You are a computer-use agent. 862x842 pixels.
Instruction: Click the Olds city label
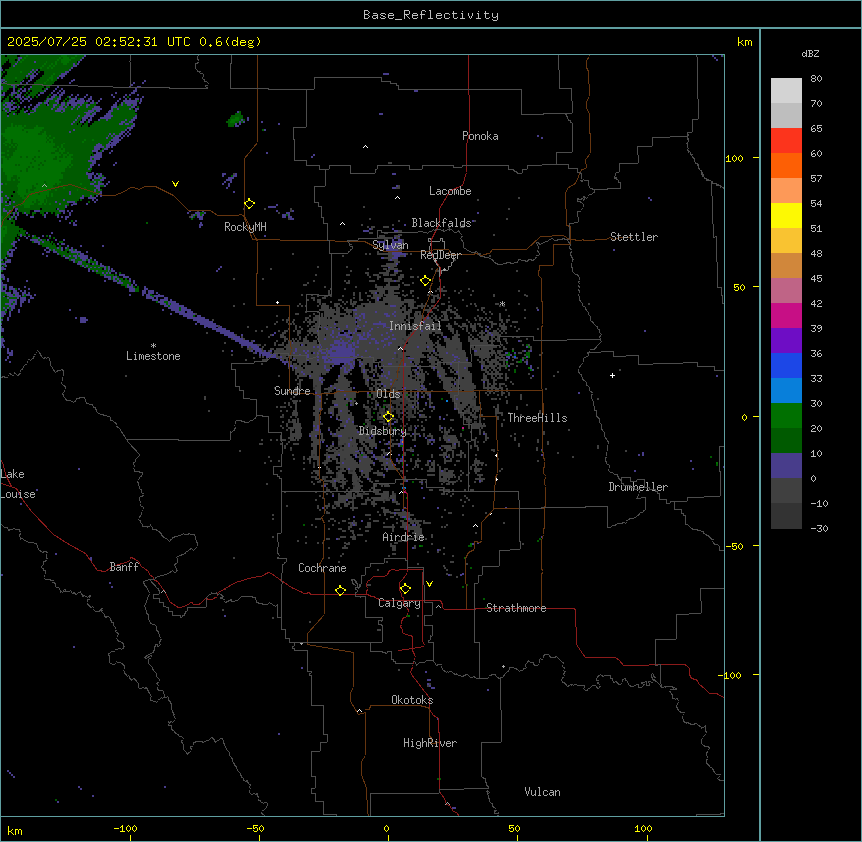tap(388, 394)
